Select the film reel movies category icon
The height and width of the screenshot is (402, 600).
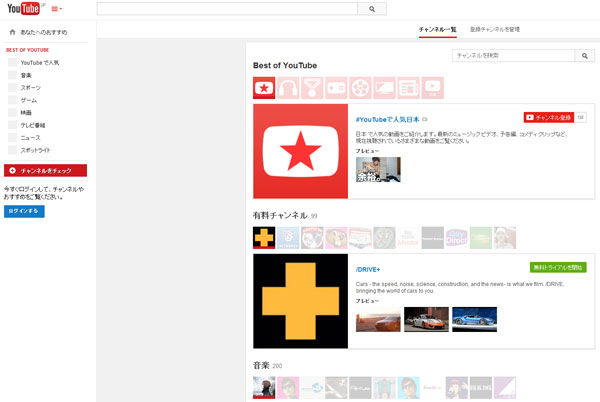pyautogui.click(x=360, y=88)
